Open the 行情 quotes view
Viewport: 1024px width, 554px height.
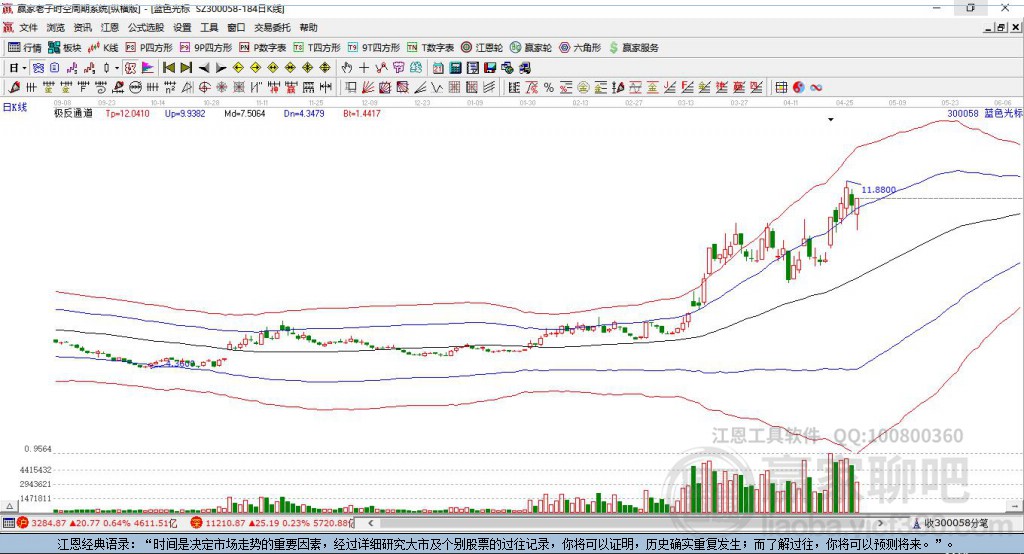[25, 48]
